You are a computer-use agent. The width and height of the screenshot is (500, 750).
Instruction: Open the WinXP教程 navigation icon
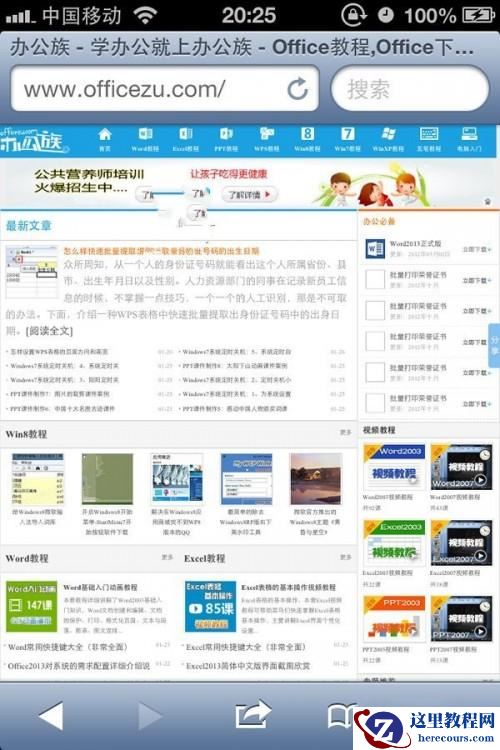tap(388, 139)
